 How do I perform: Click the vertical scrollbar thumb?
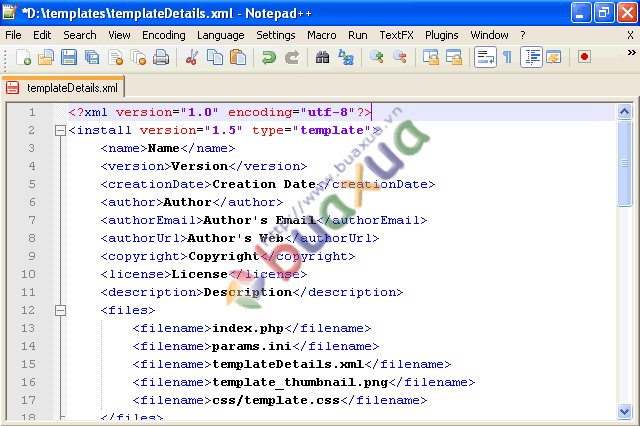(624, 164)
